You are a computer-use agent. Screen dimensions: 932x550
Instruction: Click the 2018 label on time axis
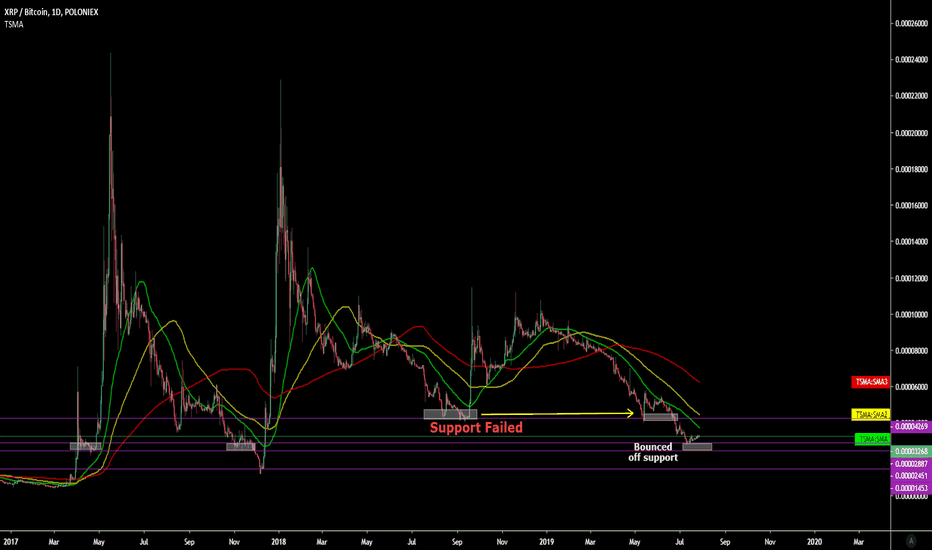pyautogui.click(x=278, y=542)
